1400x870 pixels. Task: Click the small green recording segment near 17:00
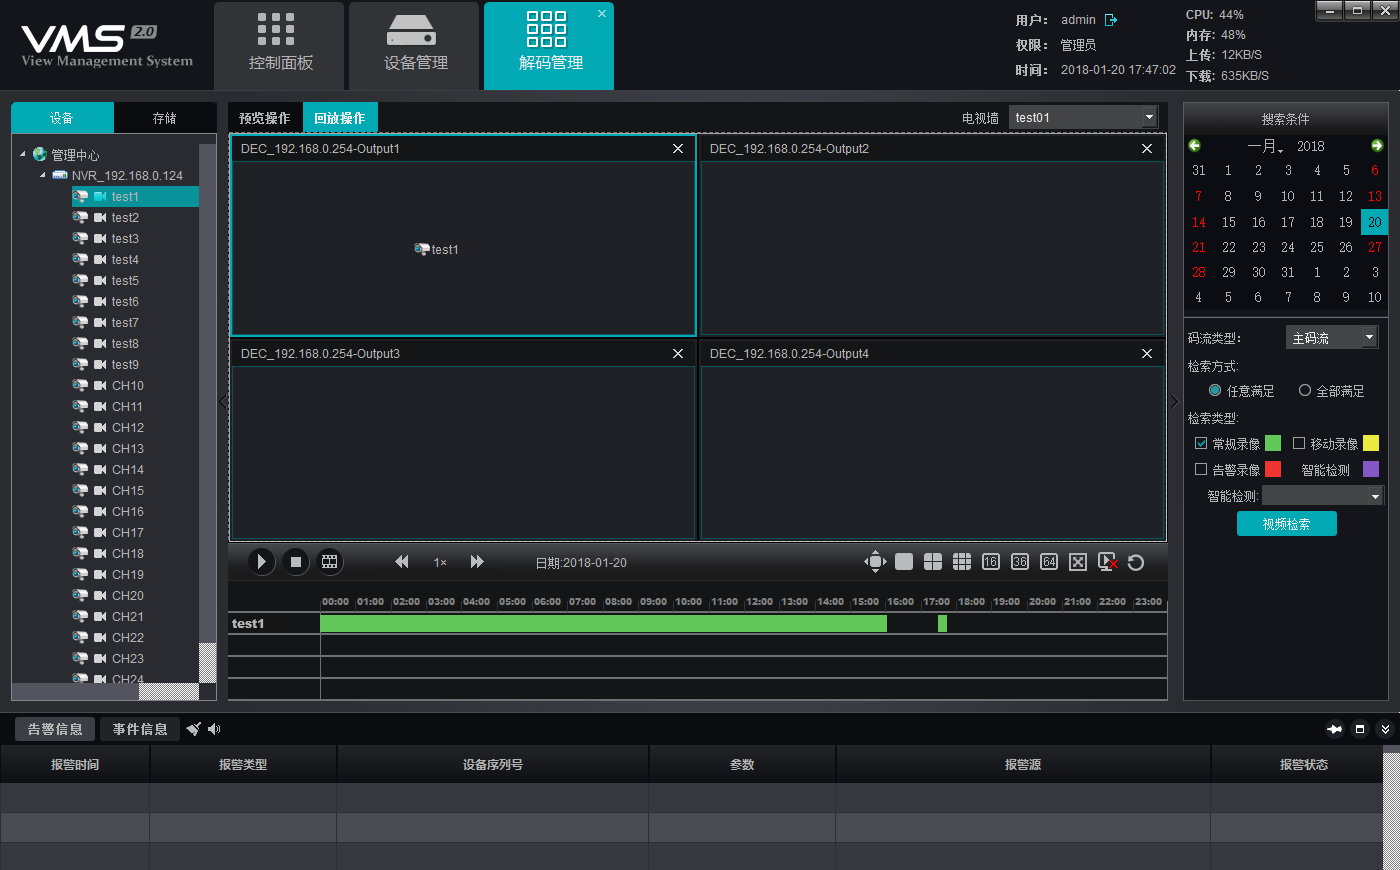[942, 623]
